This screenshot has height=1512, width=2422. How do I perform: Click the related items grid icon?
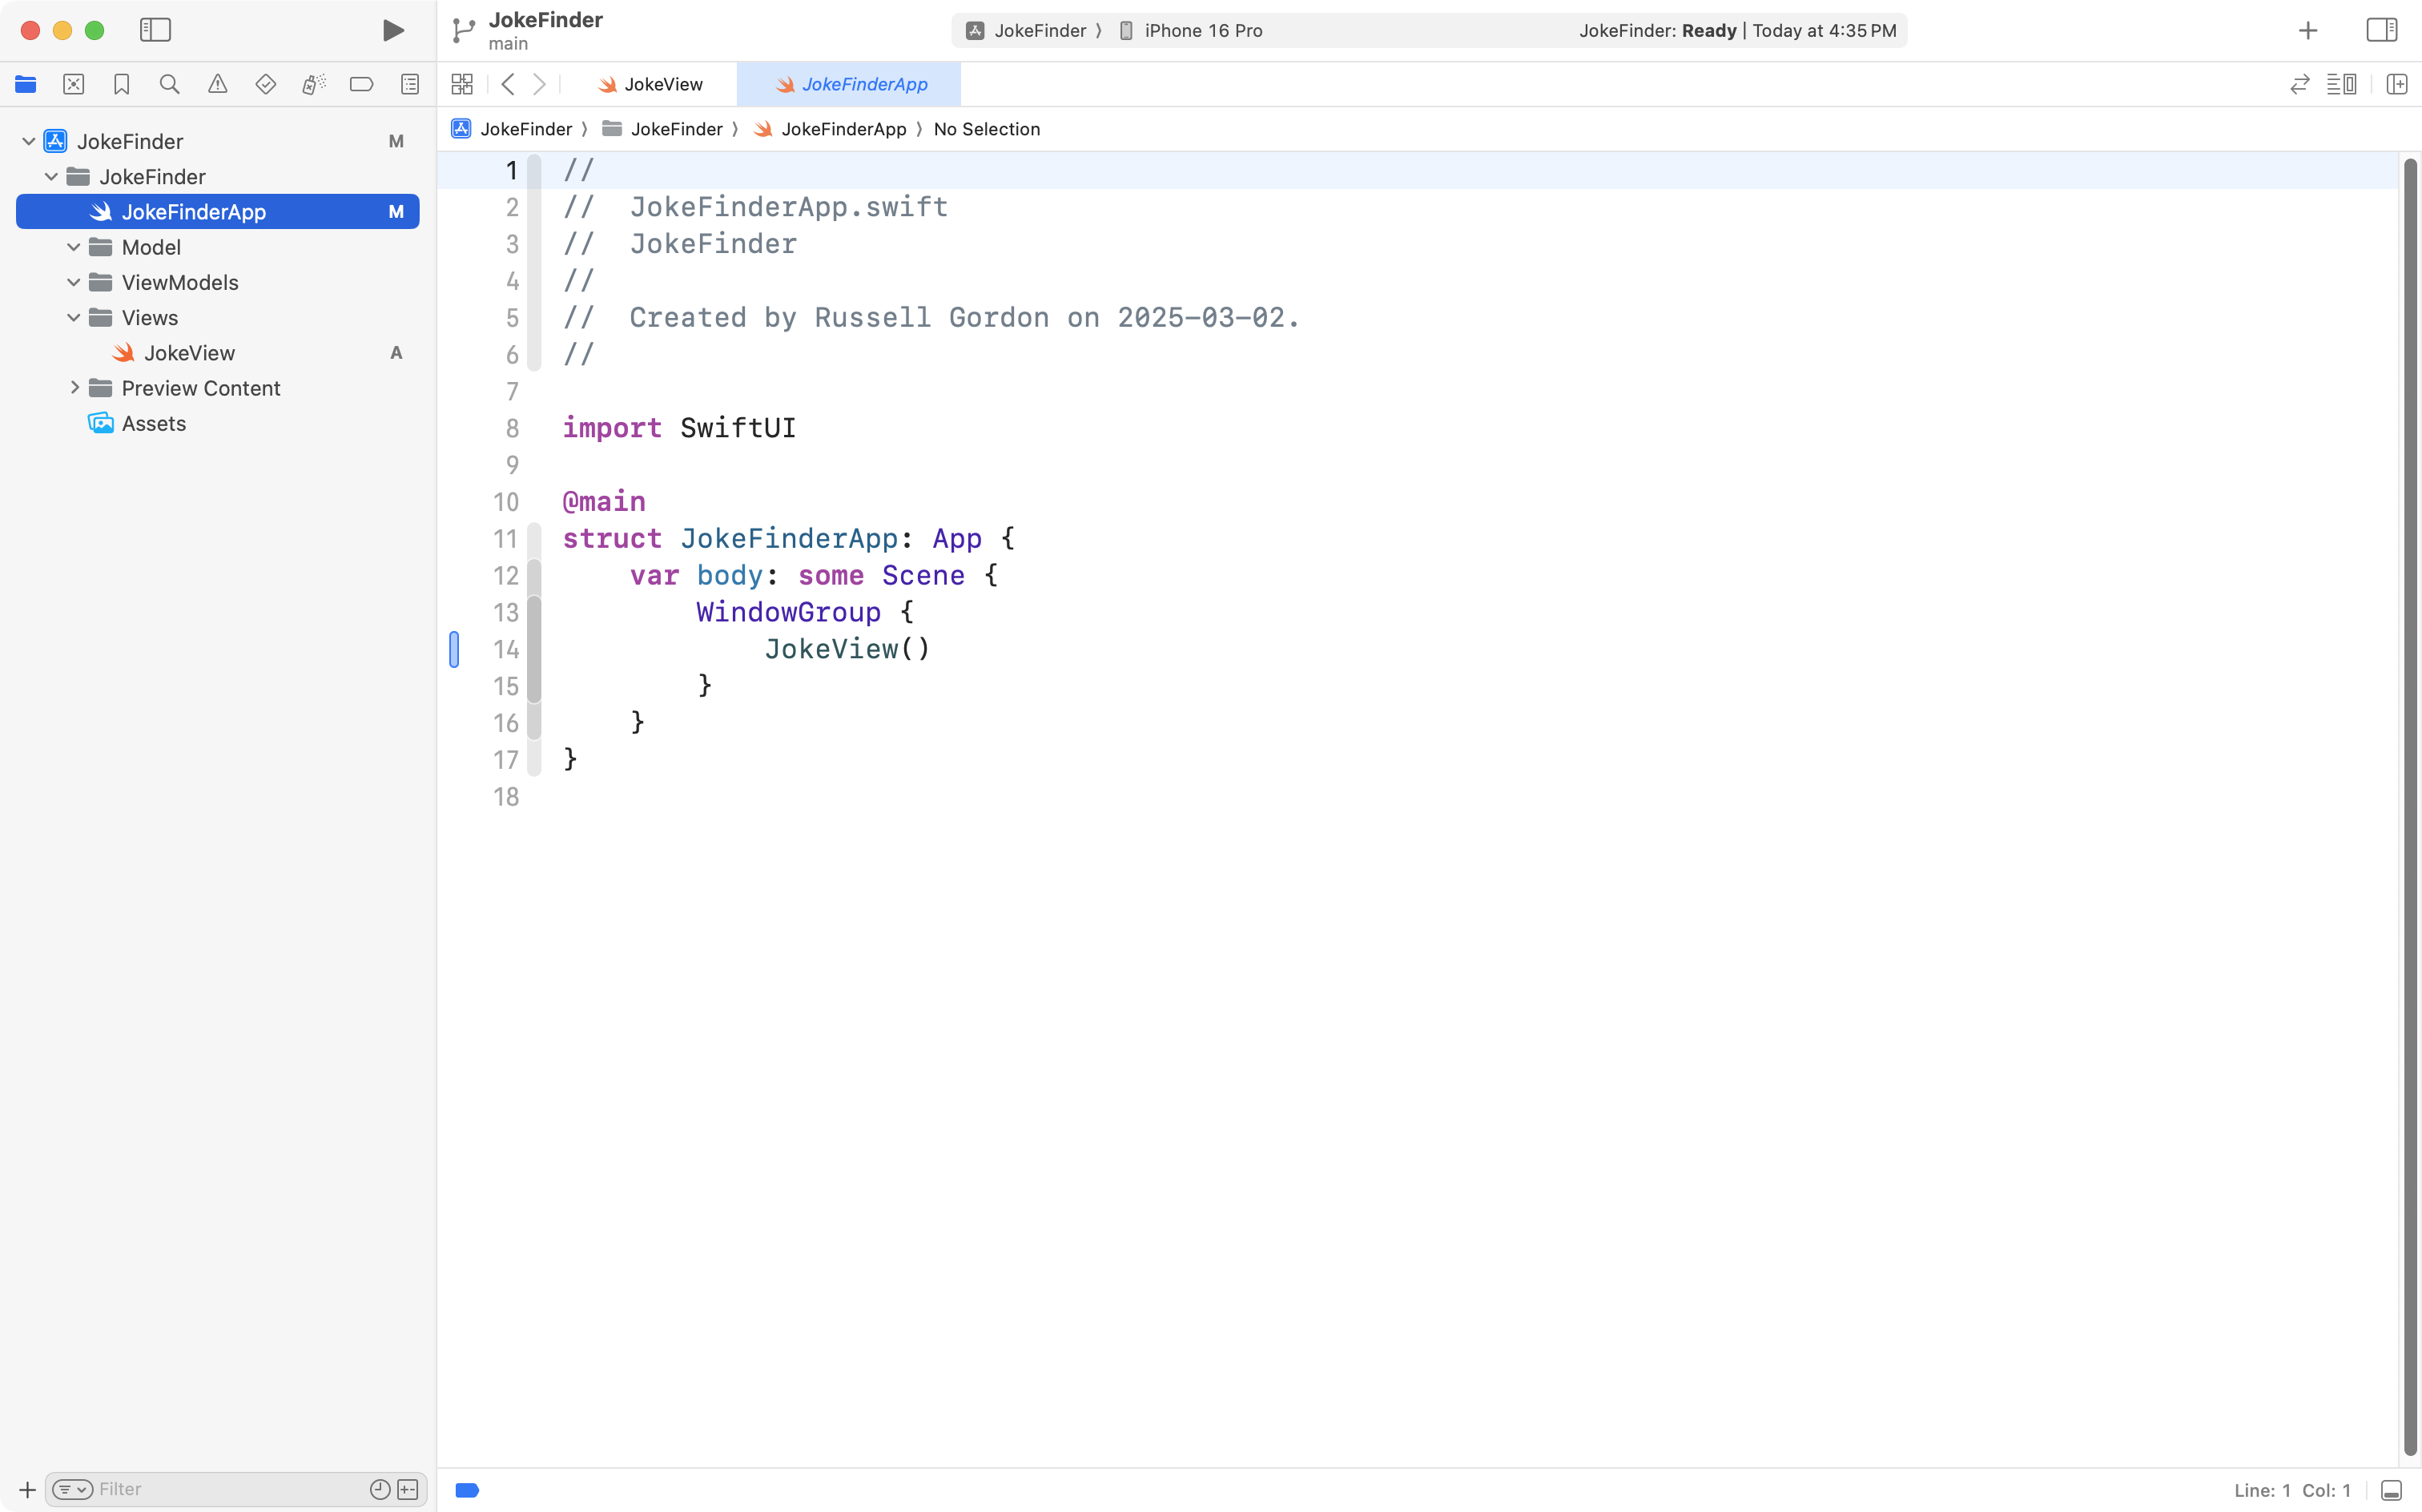click(x=461, y=85)
